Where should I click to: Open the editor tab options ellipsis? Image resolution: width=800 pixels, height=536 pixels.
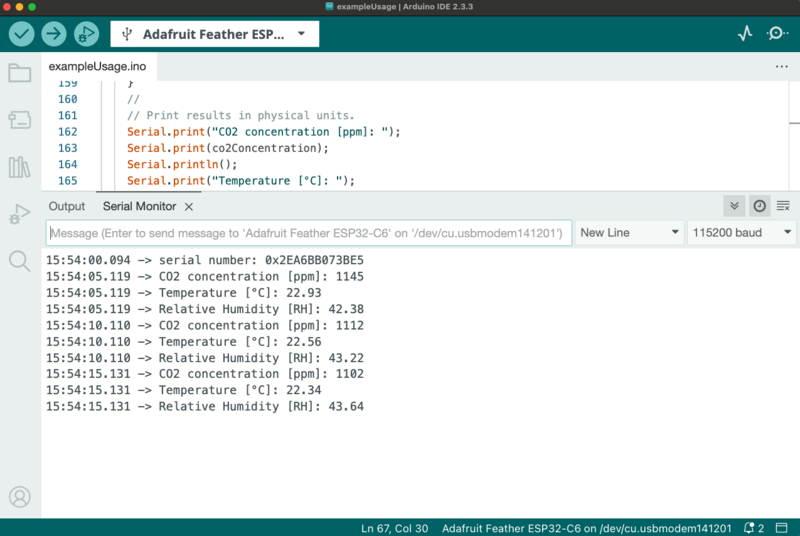(x=782, y=66)
